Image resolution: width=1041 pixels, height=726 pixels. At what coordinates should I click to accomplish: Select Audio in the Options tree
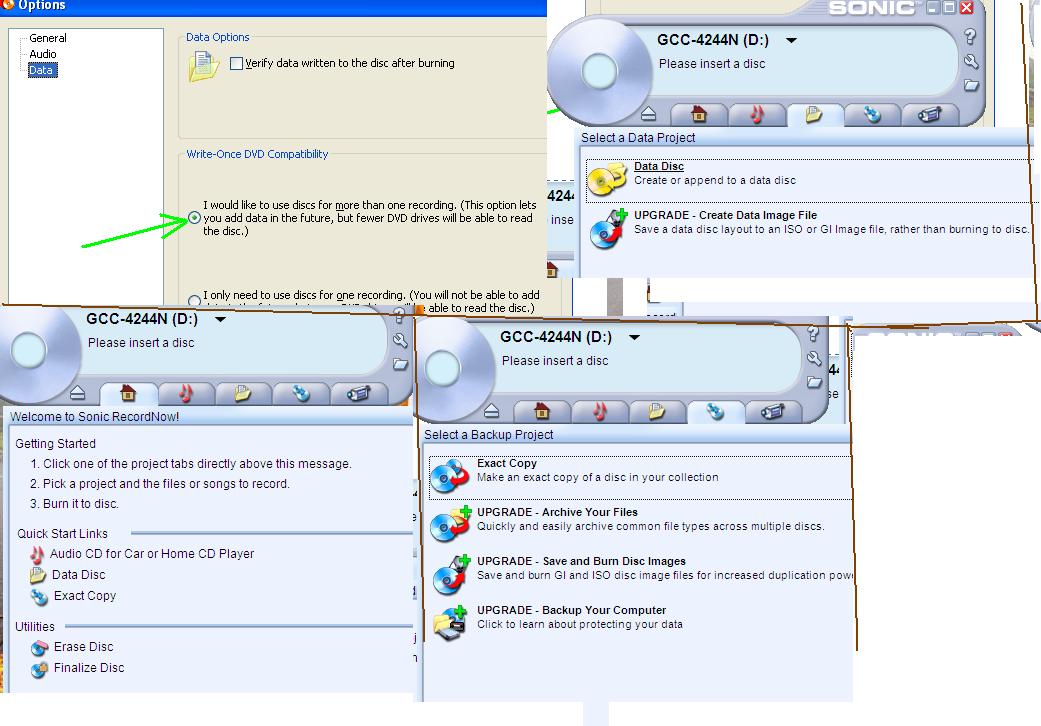42,54
